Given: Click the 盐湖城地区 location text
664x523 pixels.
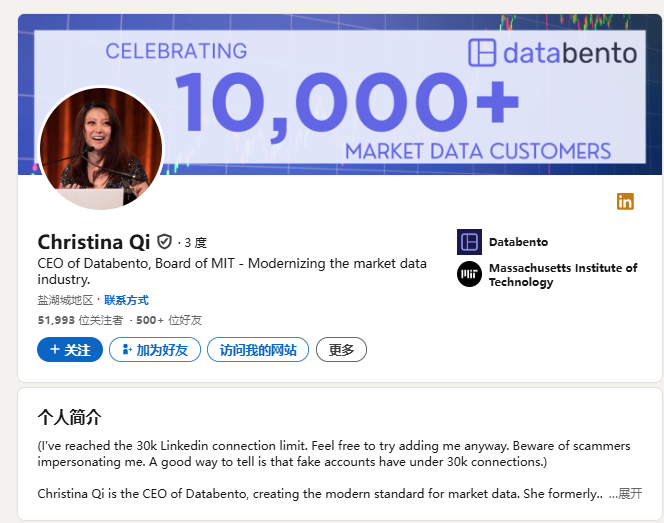Looking at the screenshot, I should (x=65, y=300).
